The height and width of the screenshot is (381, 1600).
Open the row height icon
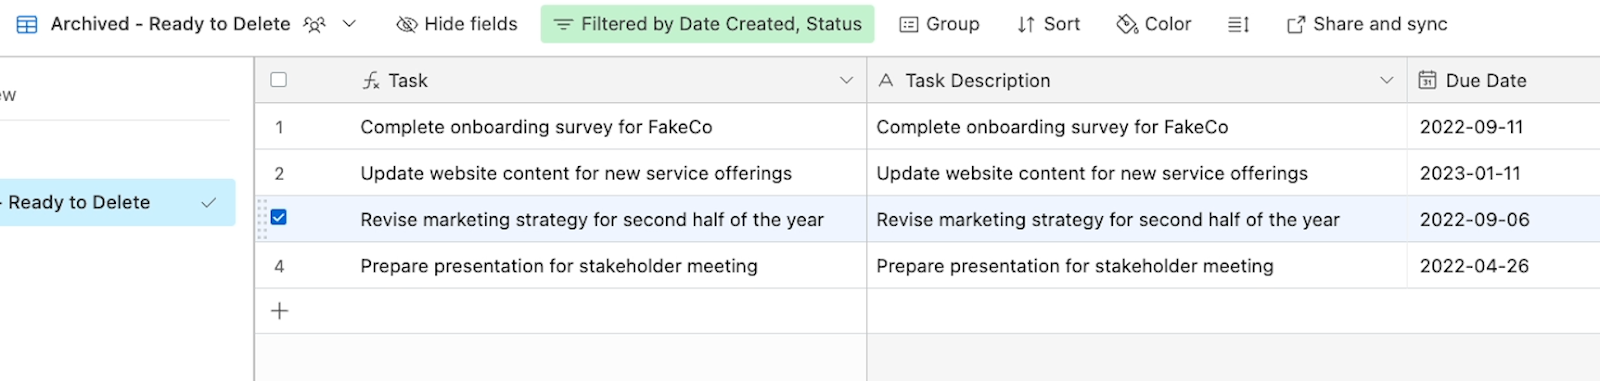[x=1238, y=24]
